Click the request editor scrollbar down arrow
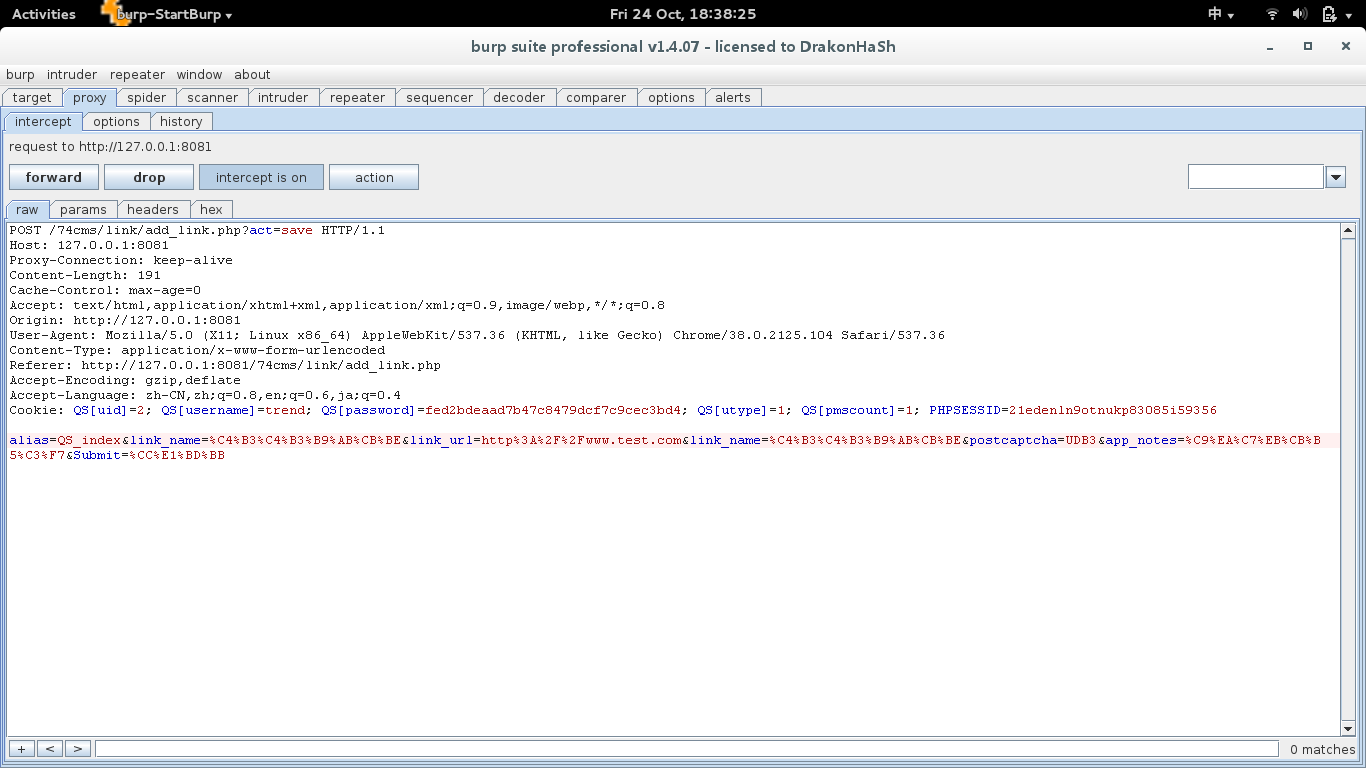This screenshot has width=1366, height=768. pos(1348,729)
